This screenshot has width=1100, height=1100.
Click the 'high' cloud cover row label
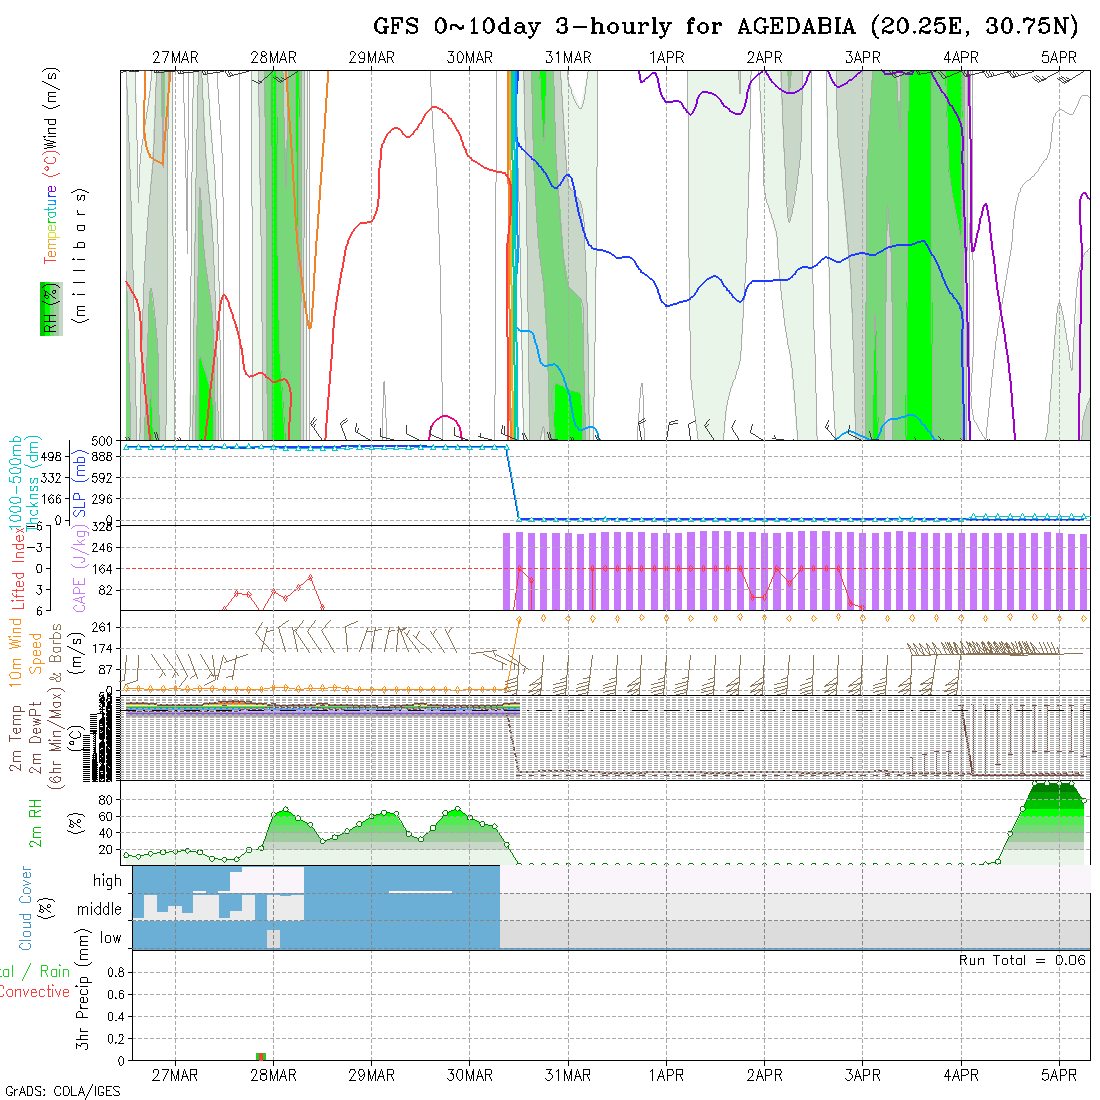click(107, 881)
